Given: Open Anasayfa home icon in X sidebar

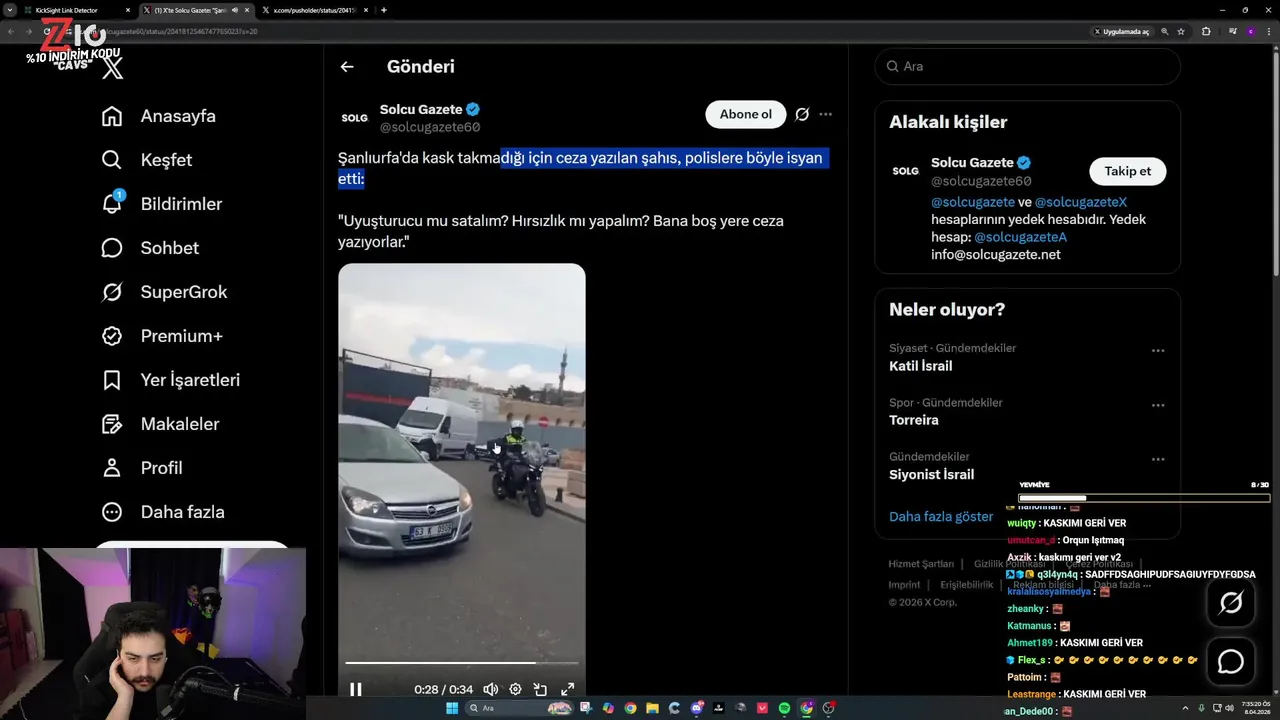Looking at the screenshot, I should pyautogui.click(x=112, y=116).
